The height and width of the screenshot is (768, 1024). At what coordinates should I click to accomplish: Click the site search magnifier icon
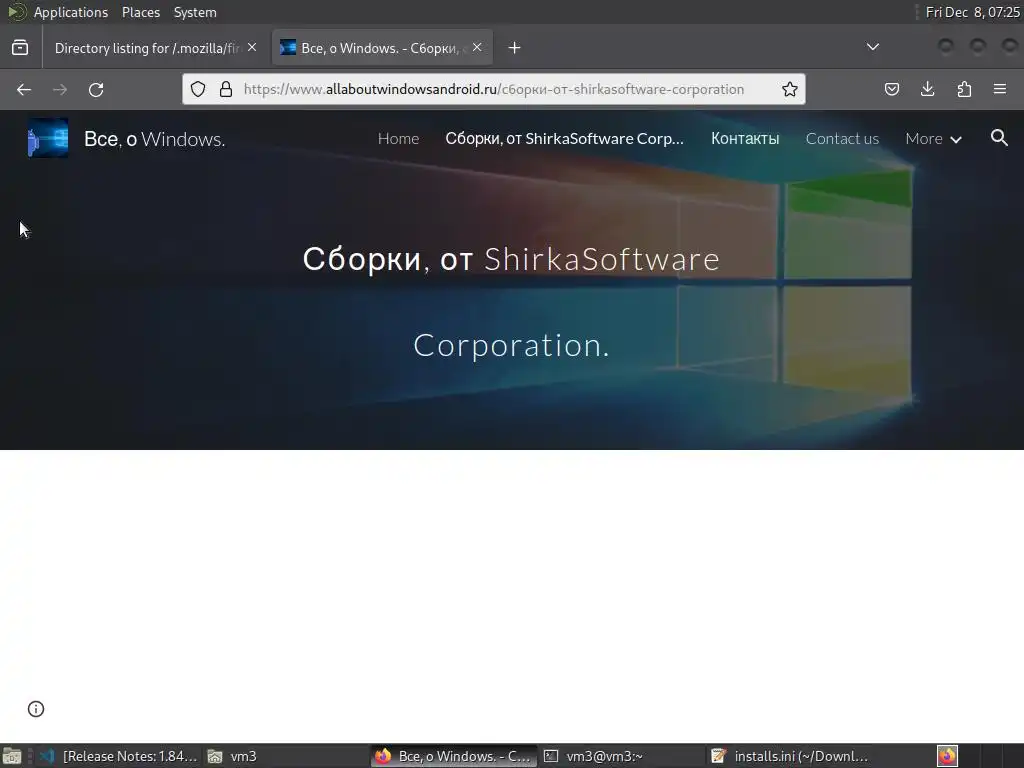[x=999, y=138]
